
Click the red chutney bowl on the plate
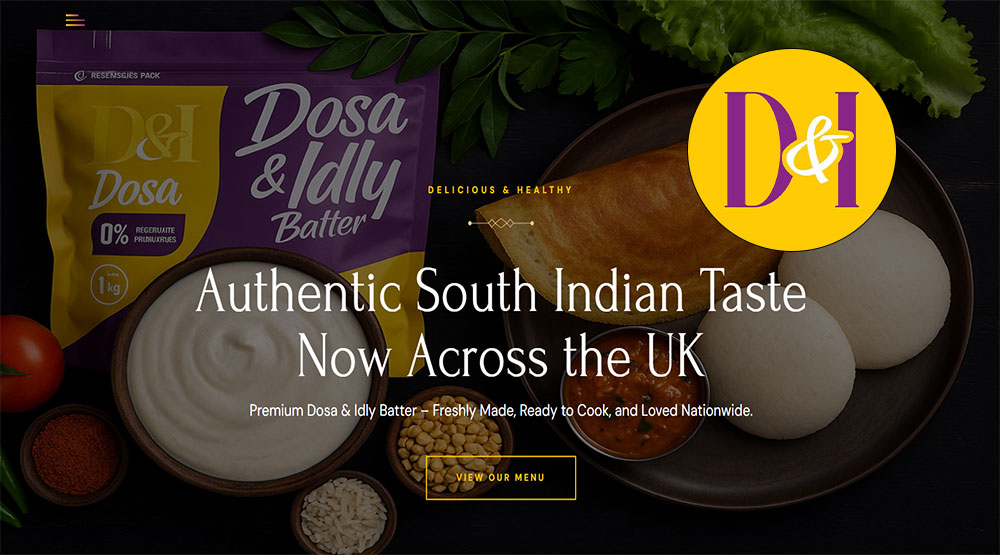point(635,390)
